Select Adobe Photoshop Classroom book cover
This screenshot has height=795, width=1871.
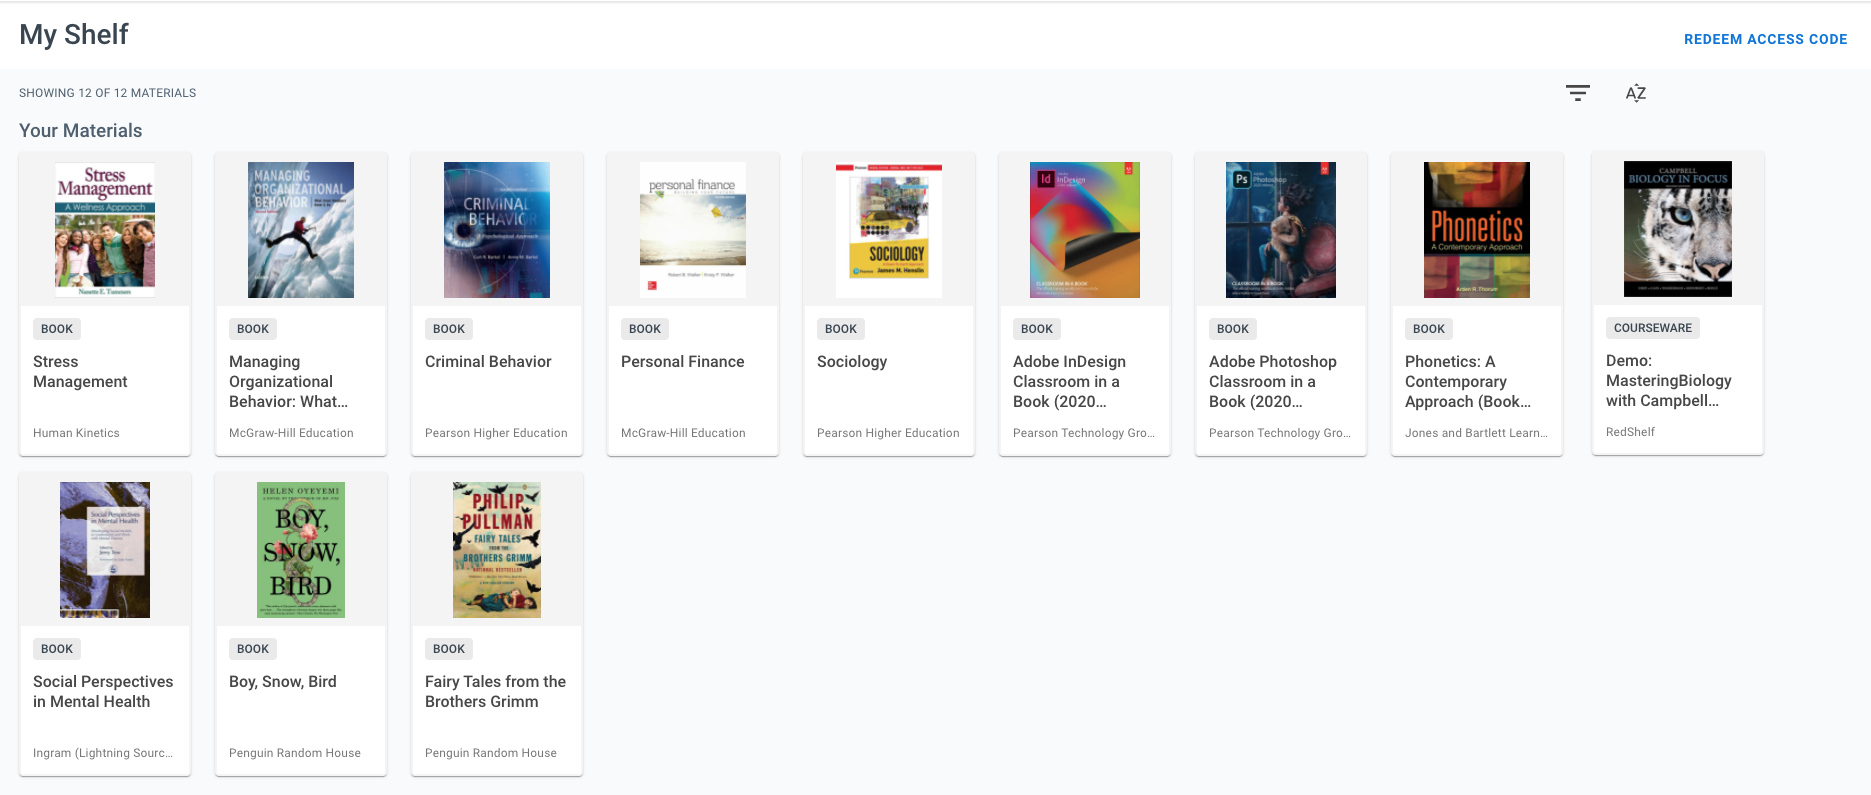point(1281,230)
